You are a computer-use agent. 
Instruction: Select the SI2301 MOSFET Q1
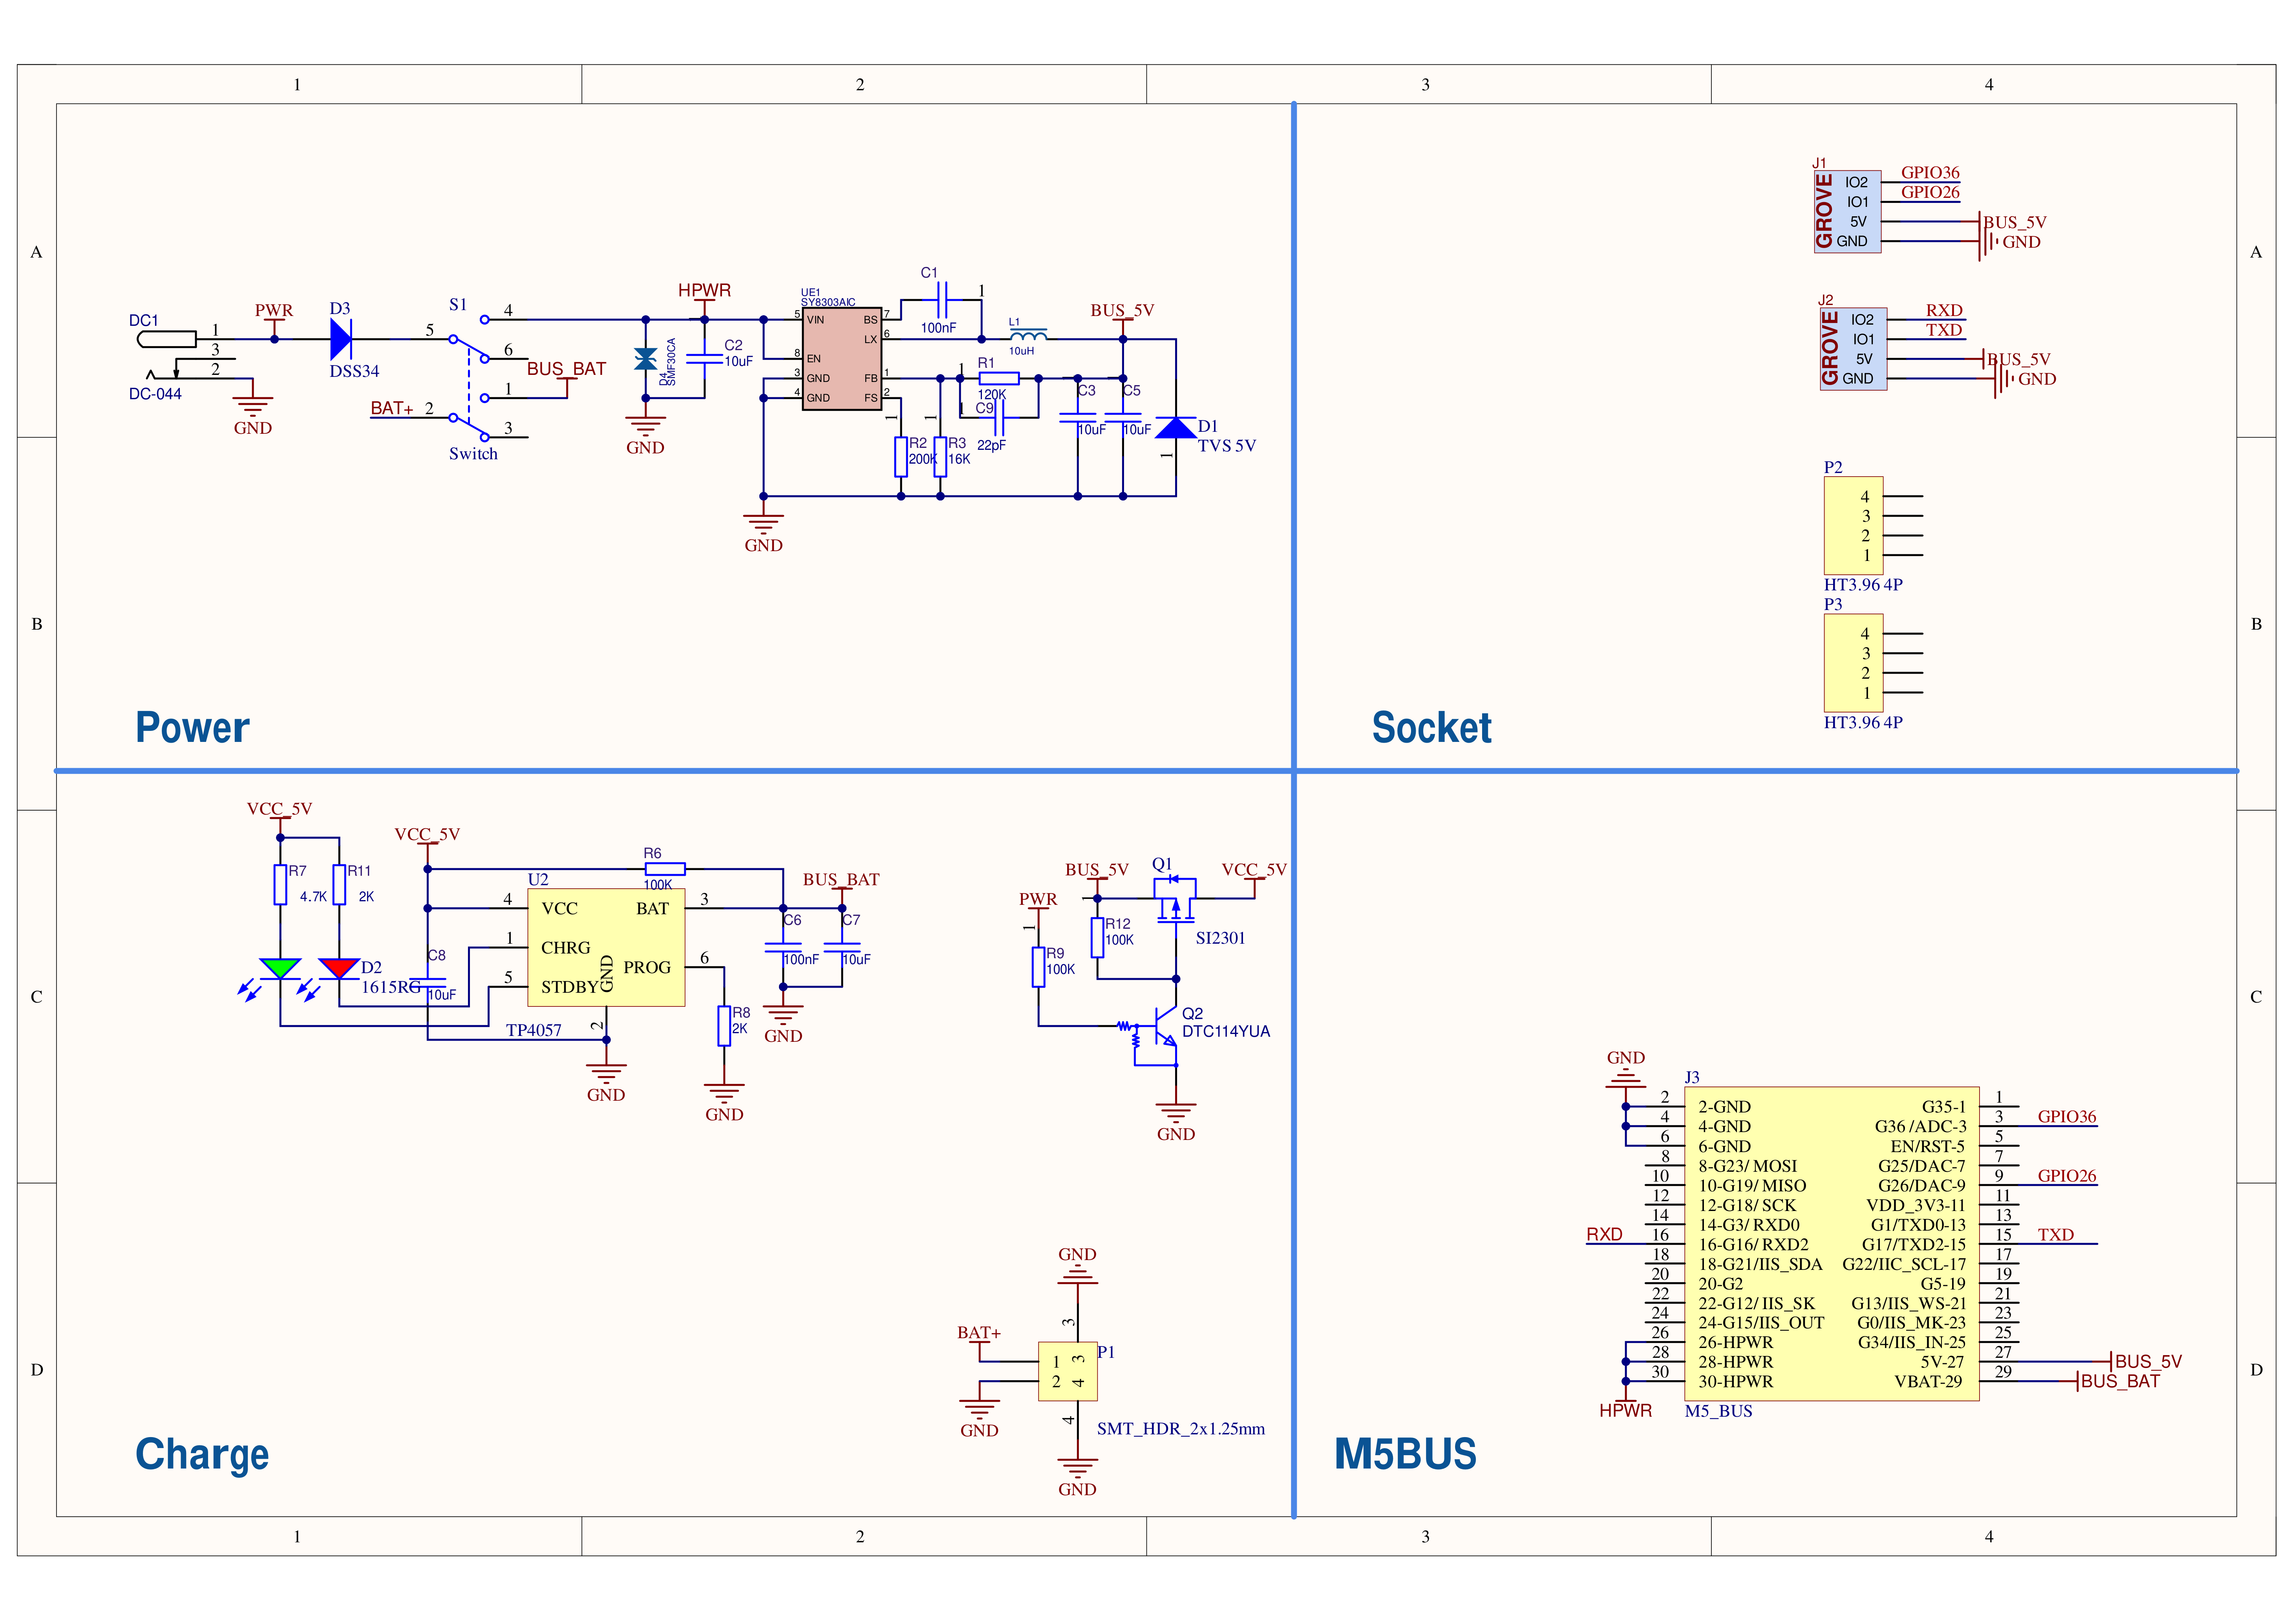[x=1175, y=900]
